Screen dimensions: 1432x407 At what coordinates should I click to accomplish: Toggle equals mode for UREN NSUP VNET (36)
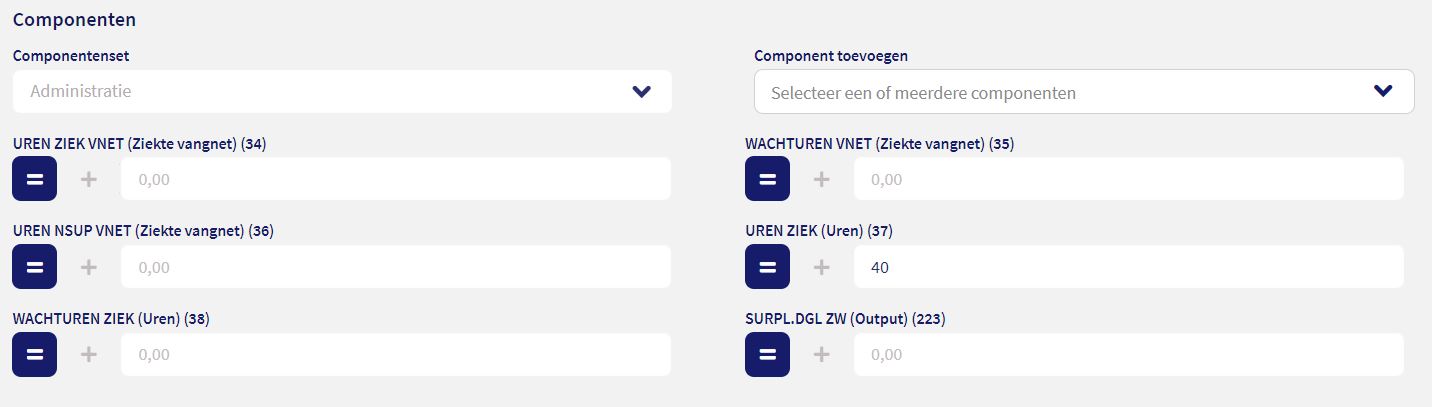click(34, 267)
